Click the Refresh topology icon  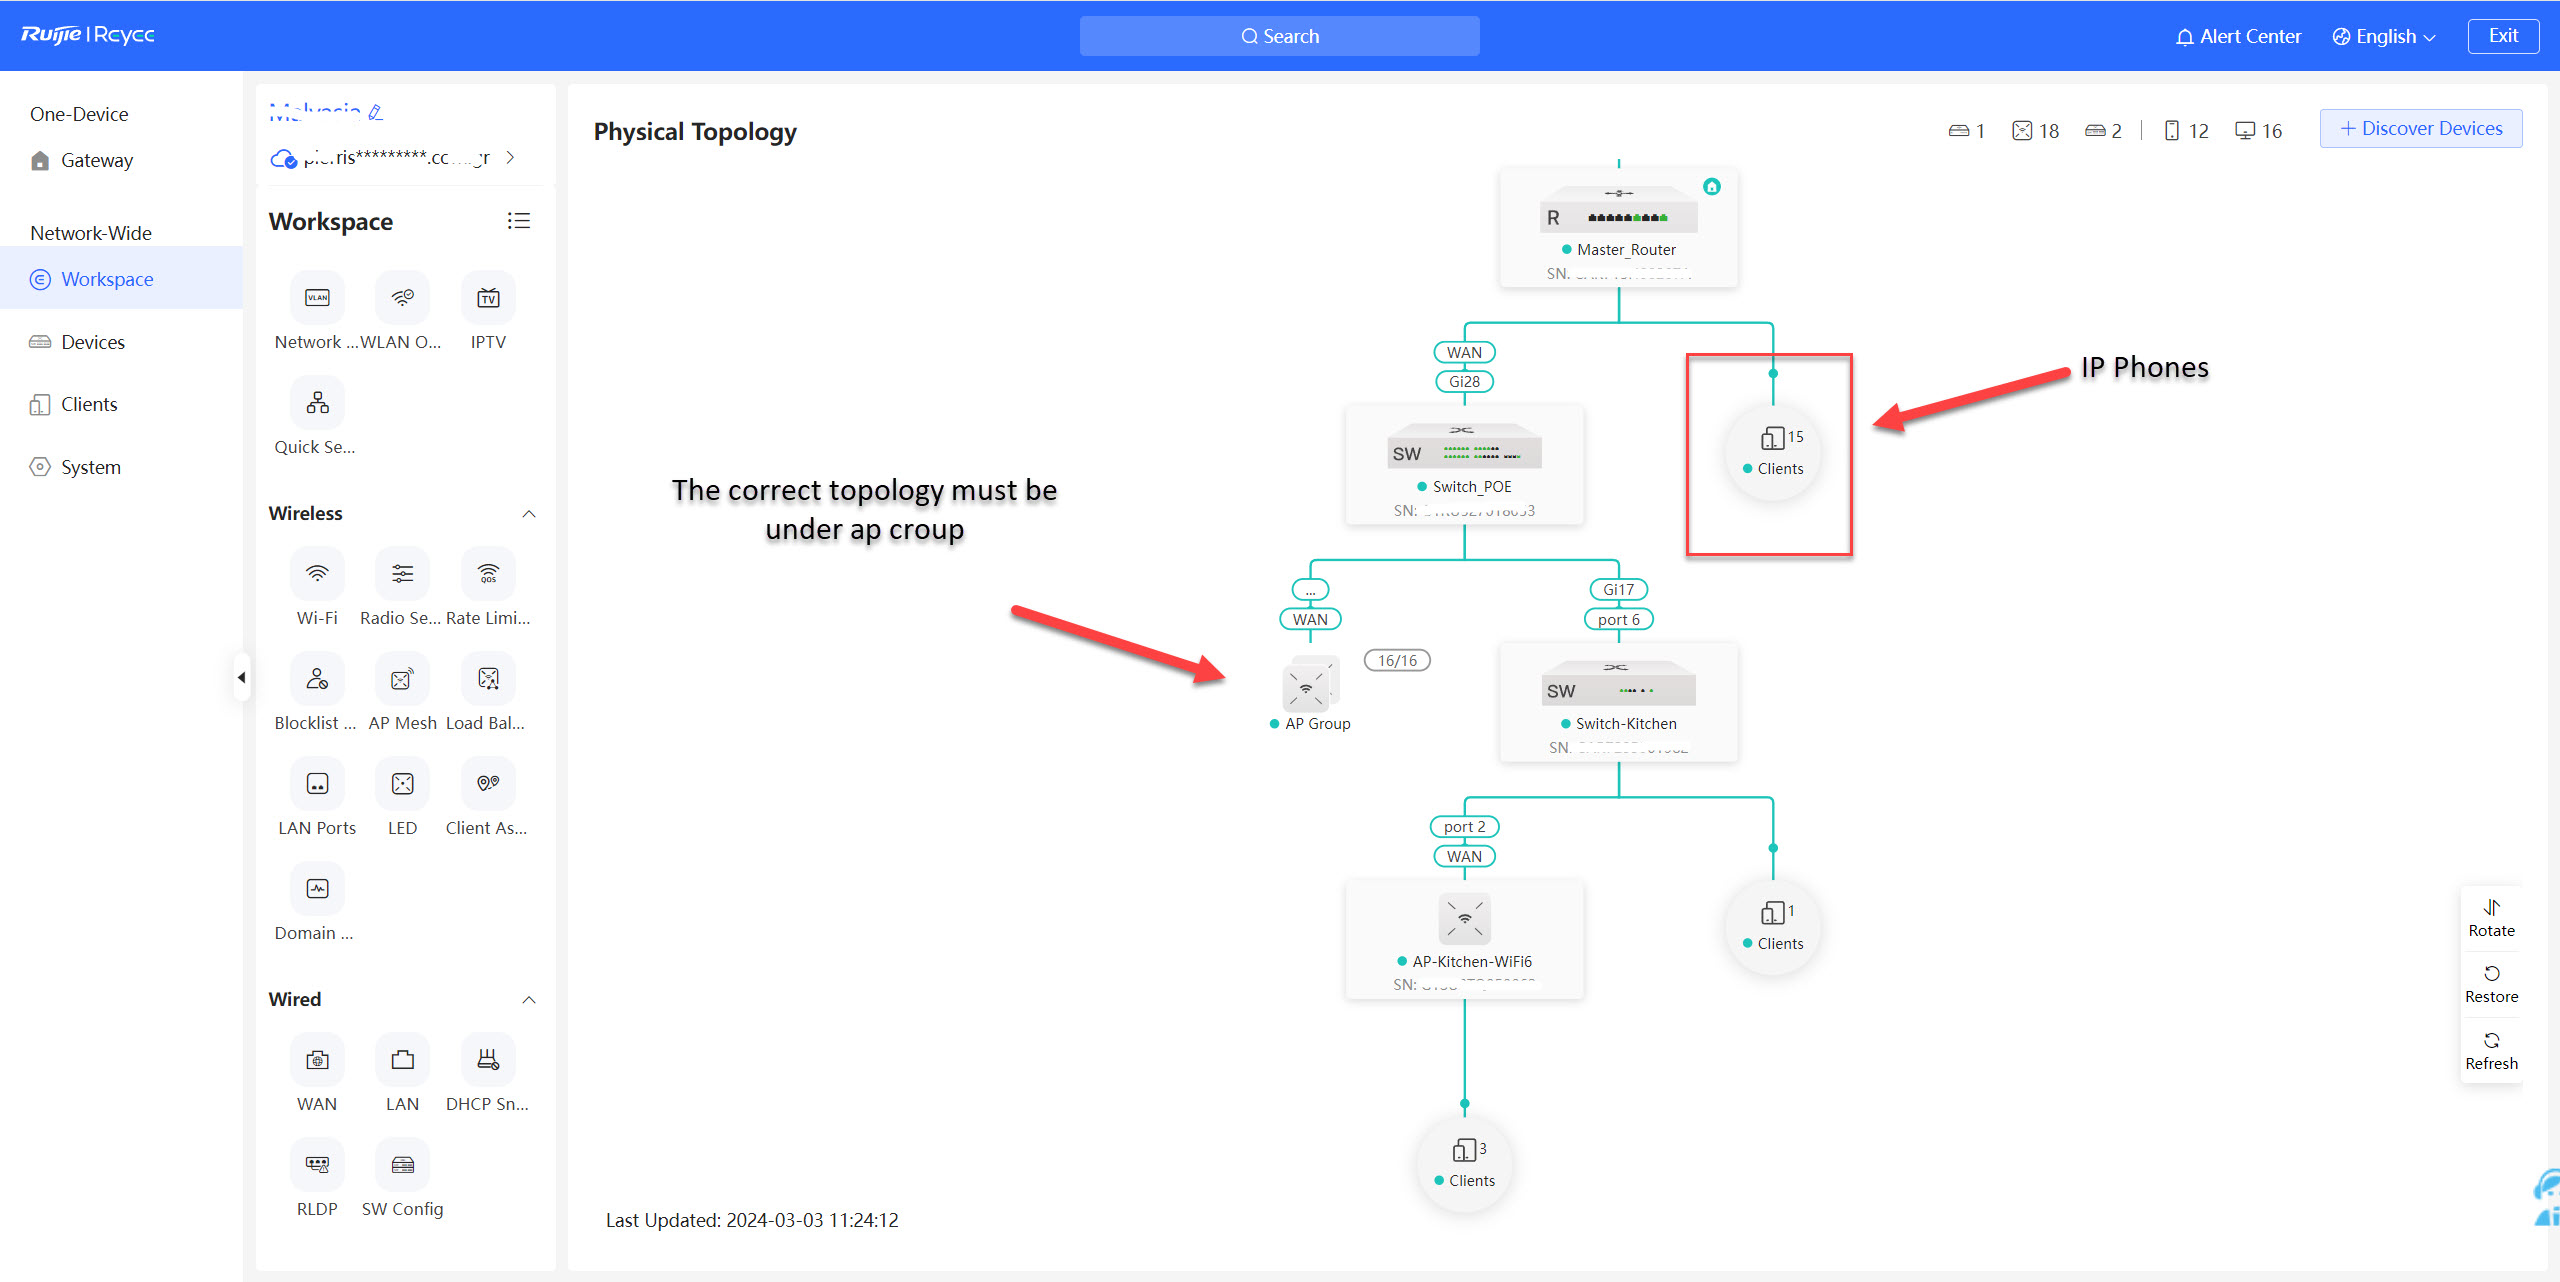click(2491, 1041)
